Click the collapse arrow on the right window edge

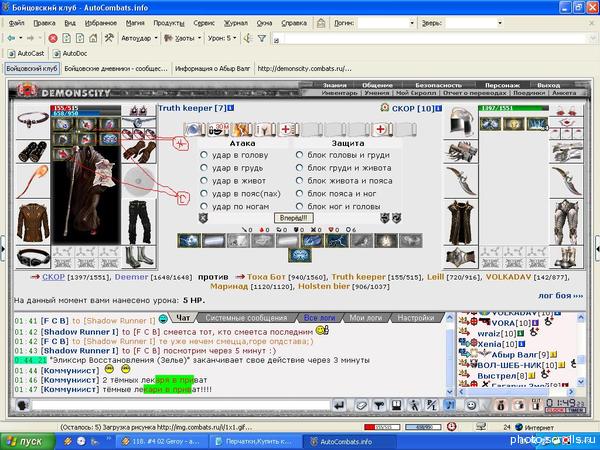597,249
